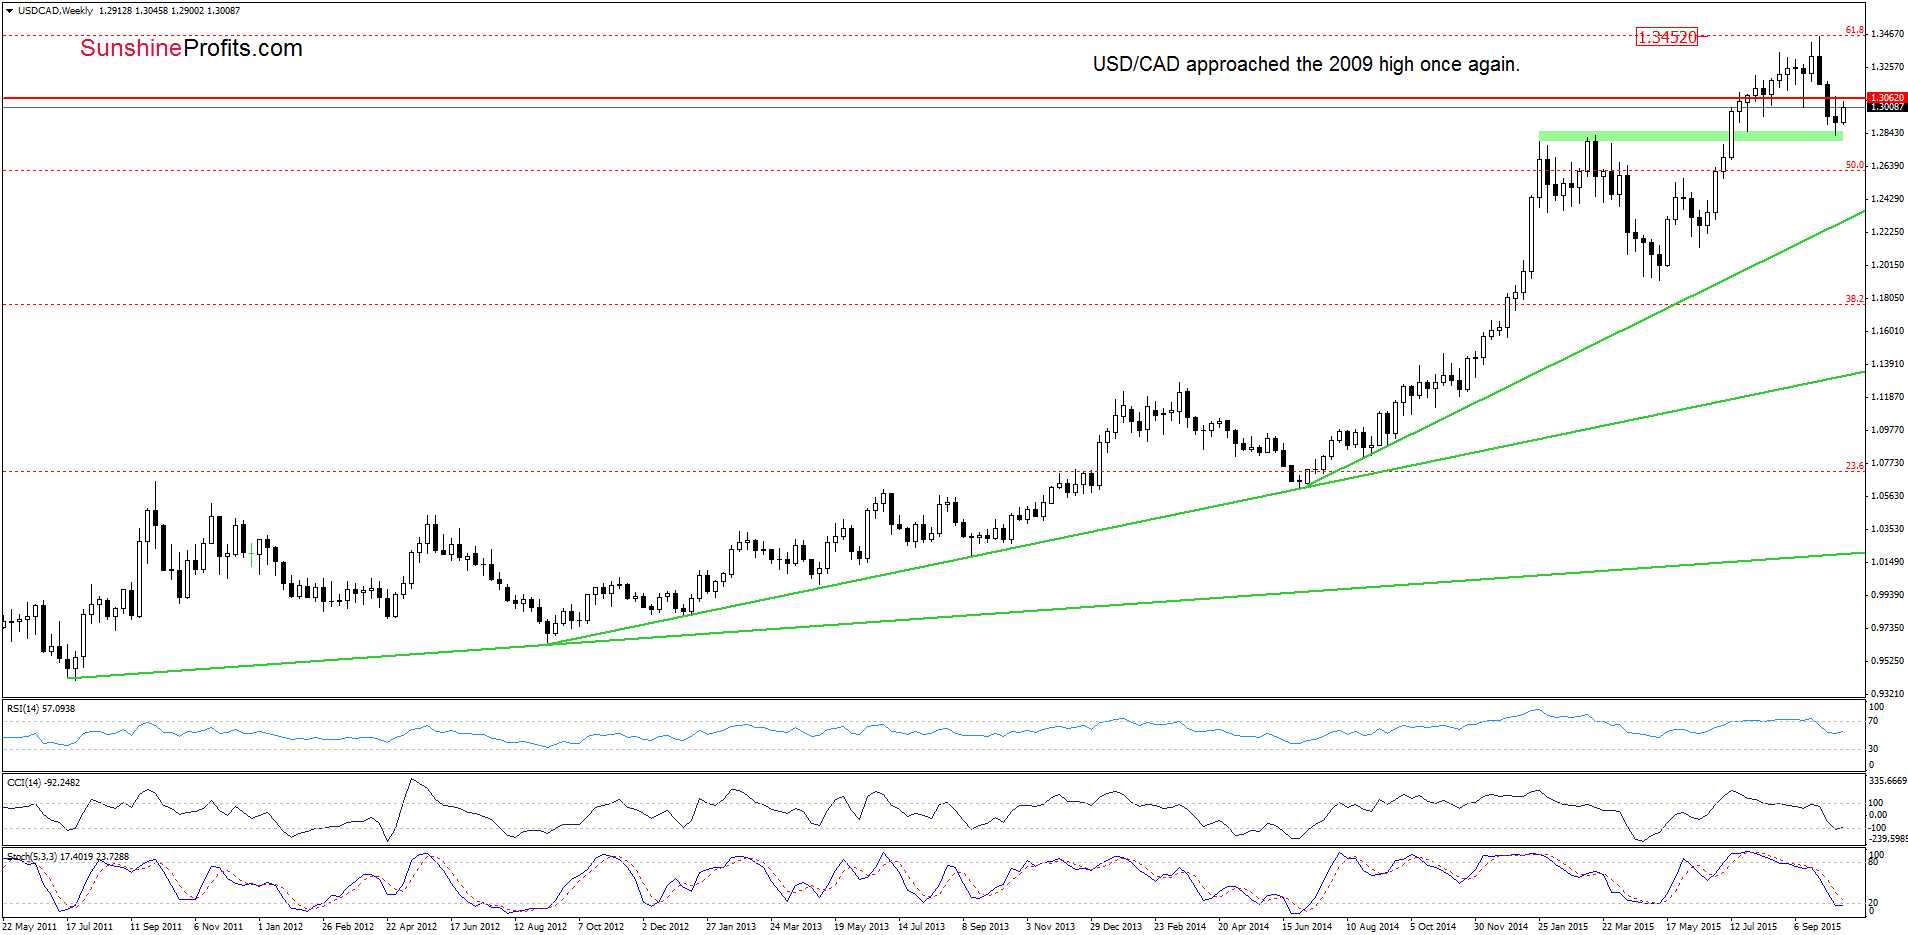The image size is (1908, 935).
Task: Click the 12 Aug 2012 date label
Action: [540, 927]
